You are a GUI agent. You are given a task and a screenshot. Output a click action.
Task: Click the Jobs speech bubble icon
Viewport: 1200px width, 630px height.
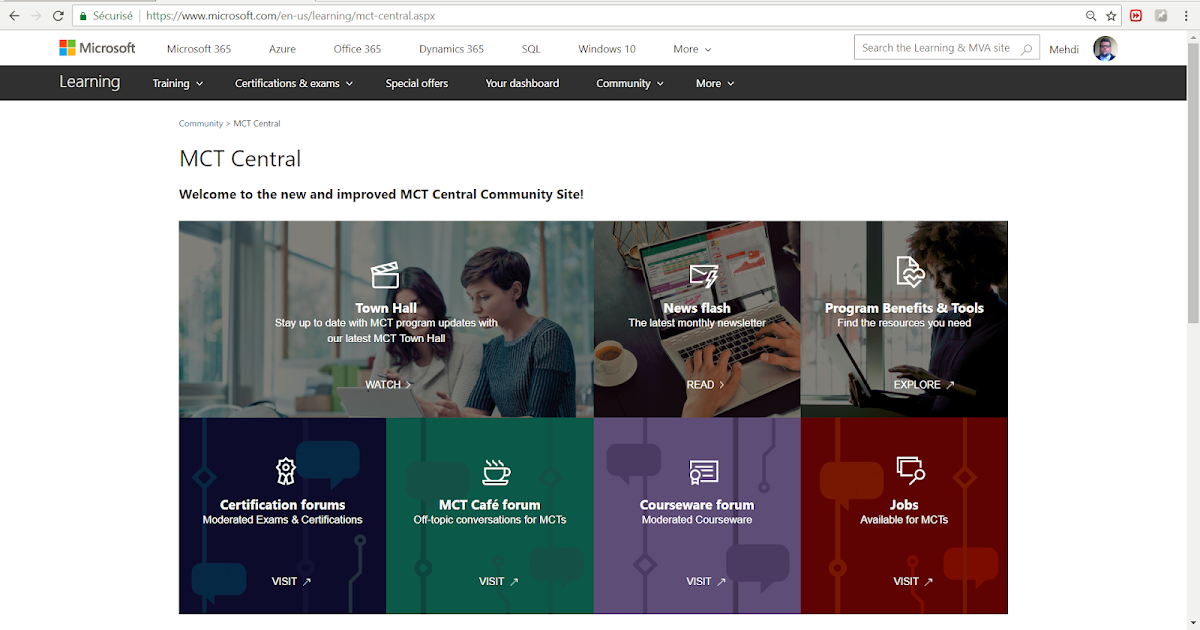pos(908,470)
